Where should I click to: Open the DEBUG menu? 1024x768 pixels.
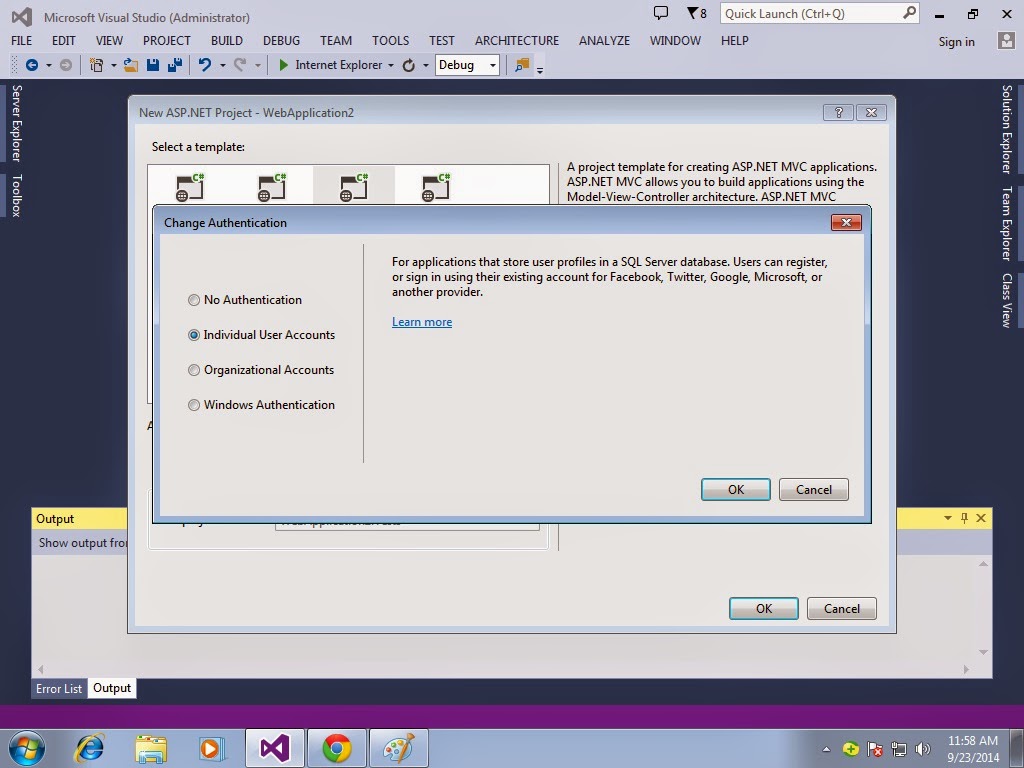click(281, 40)
